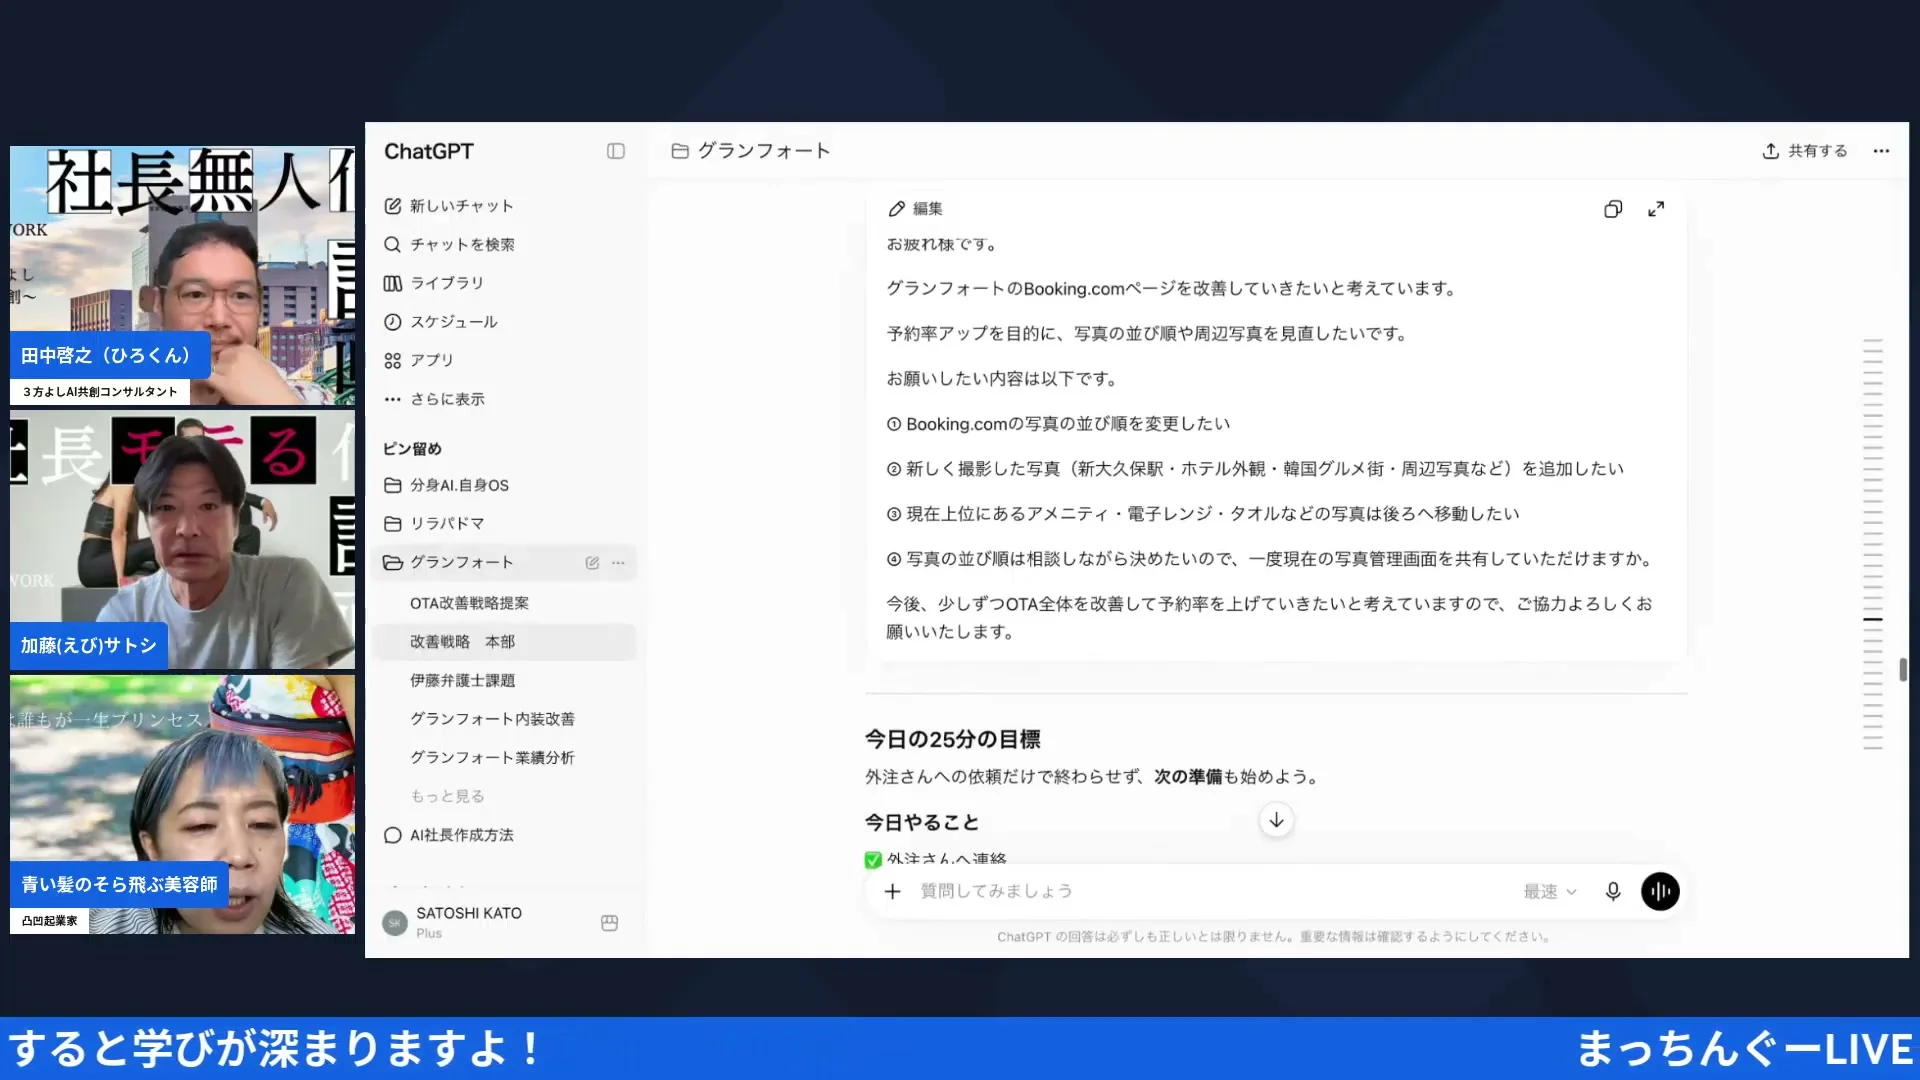Open the header three-dot options menu
The image size is (1920, 1080).
(1881, 151)
